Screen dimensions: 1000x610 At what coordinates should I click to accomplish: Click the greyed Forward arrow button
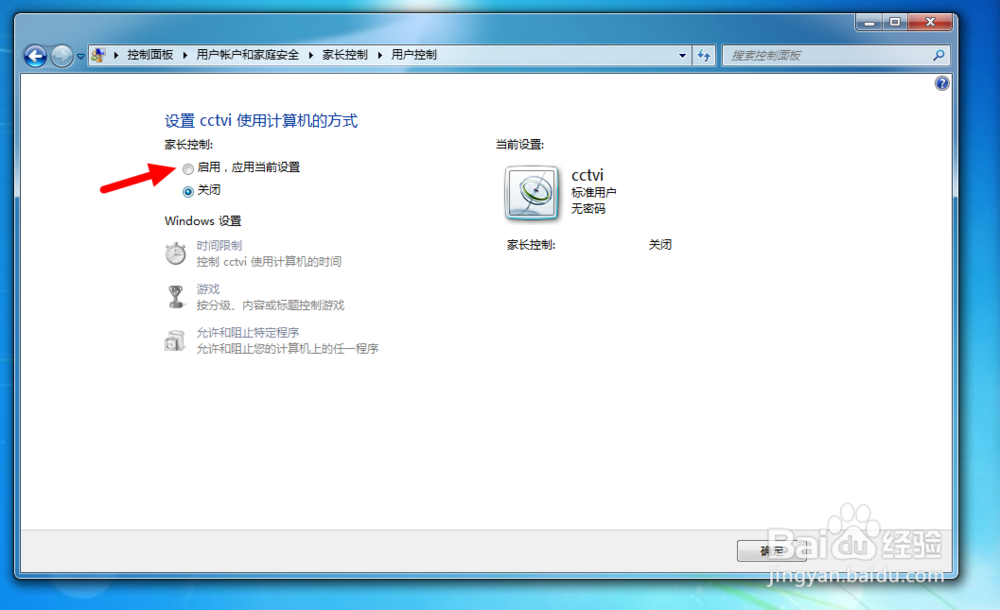62,56
